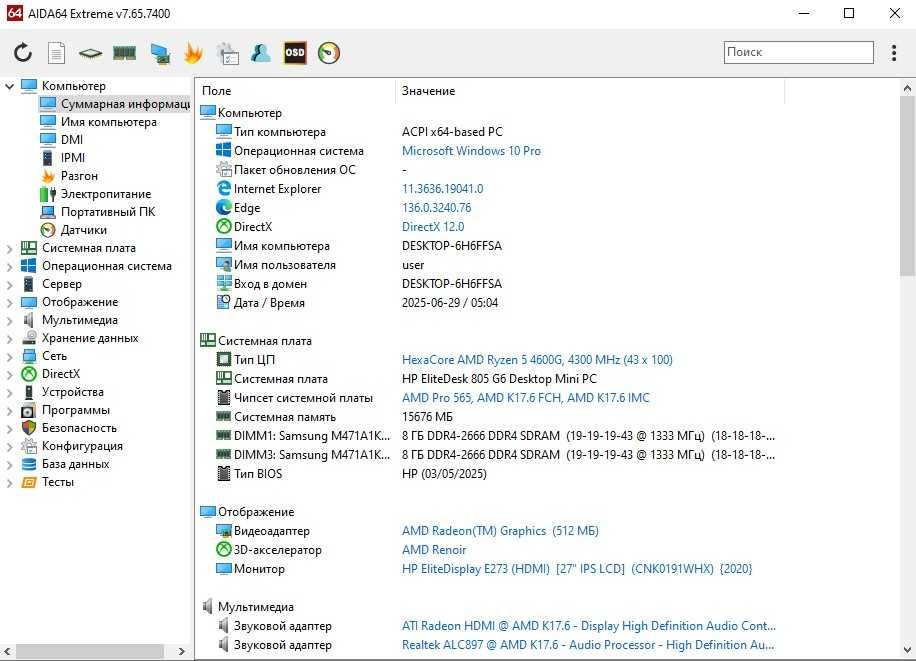Open the HP EliteDisplay E273 monitor link

(577, 569)
